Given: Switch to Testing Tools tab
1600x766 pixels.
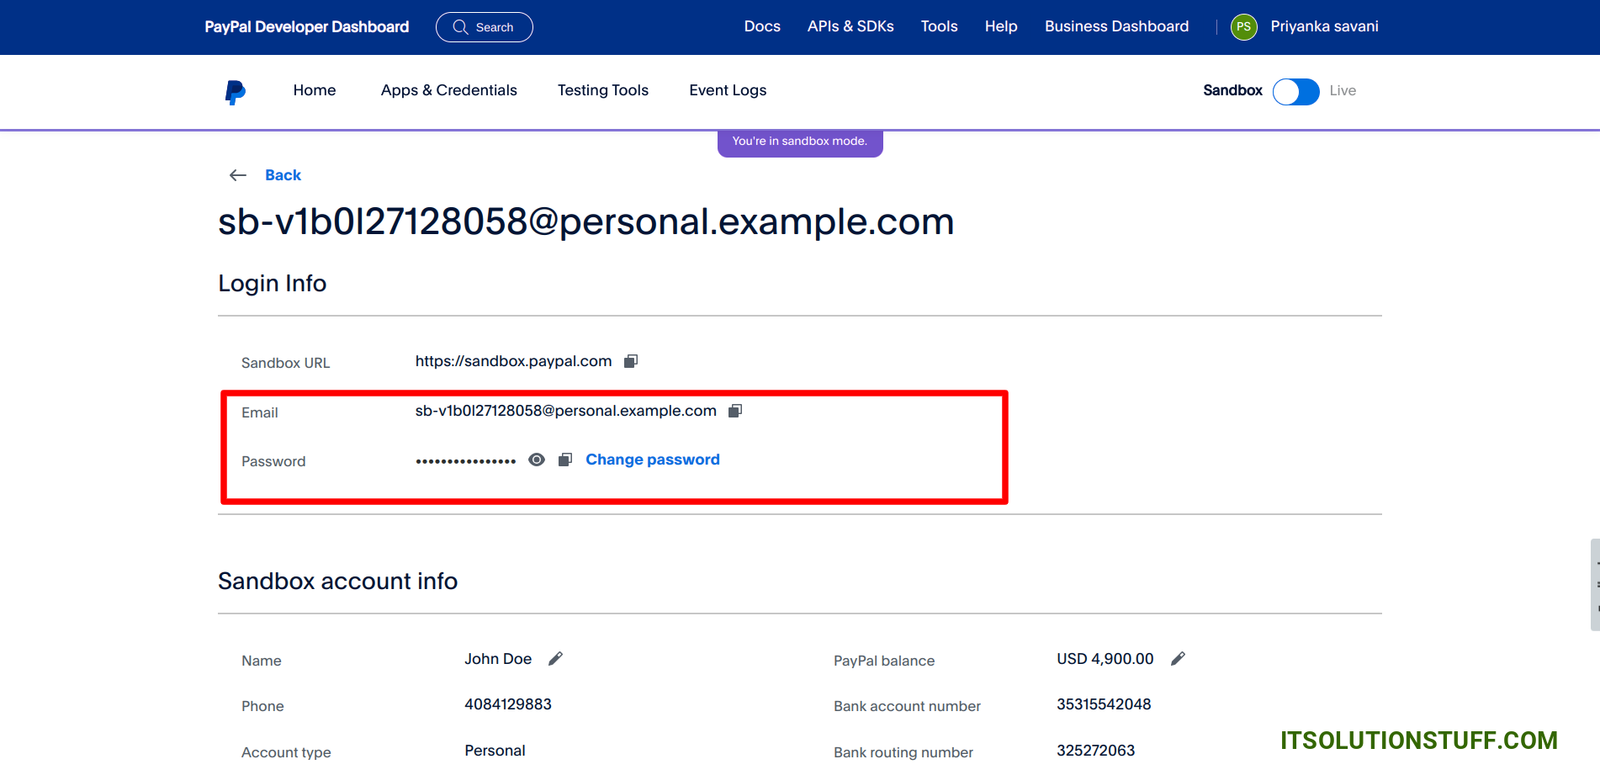Looking at the screenshot, I should tap(603, 90).
